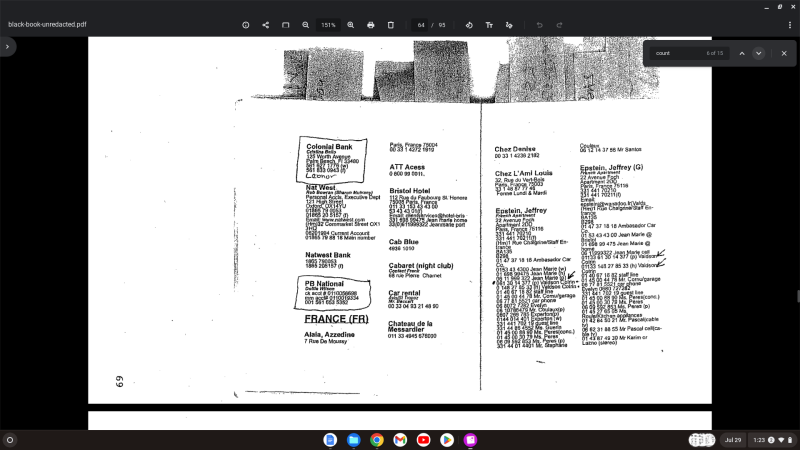Screen dimensions: 800x450
Task: Click 'Chez Denise' entry in document
Action: click(x=514, y=149)
